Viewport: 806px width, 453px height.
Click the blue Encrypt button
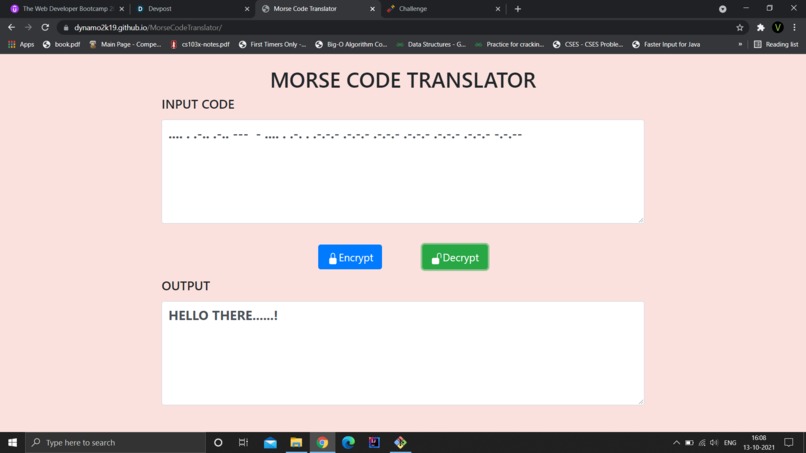coord(350,257)
